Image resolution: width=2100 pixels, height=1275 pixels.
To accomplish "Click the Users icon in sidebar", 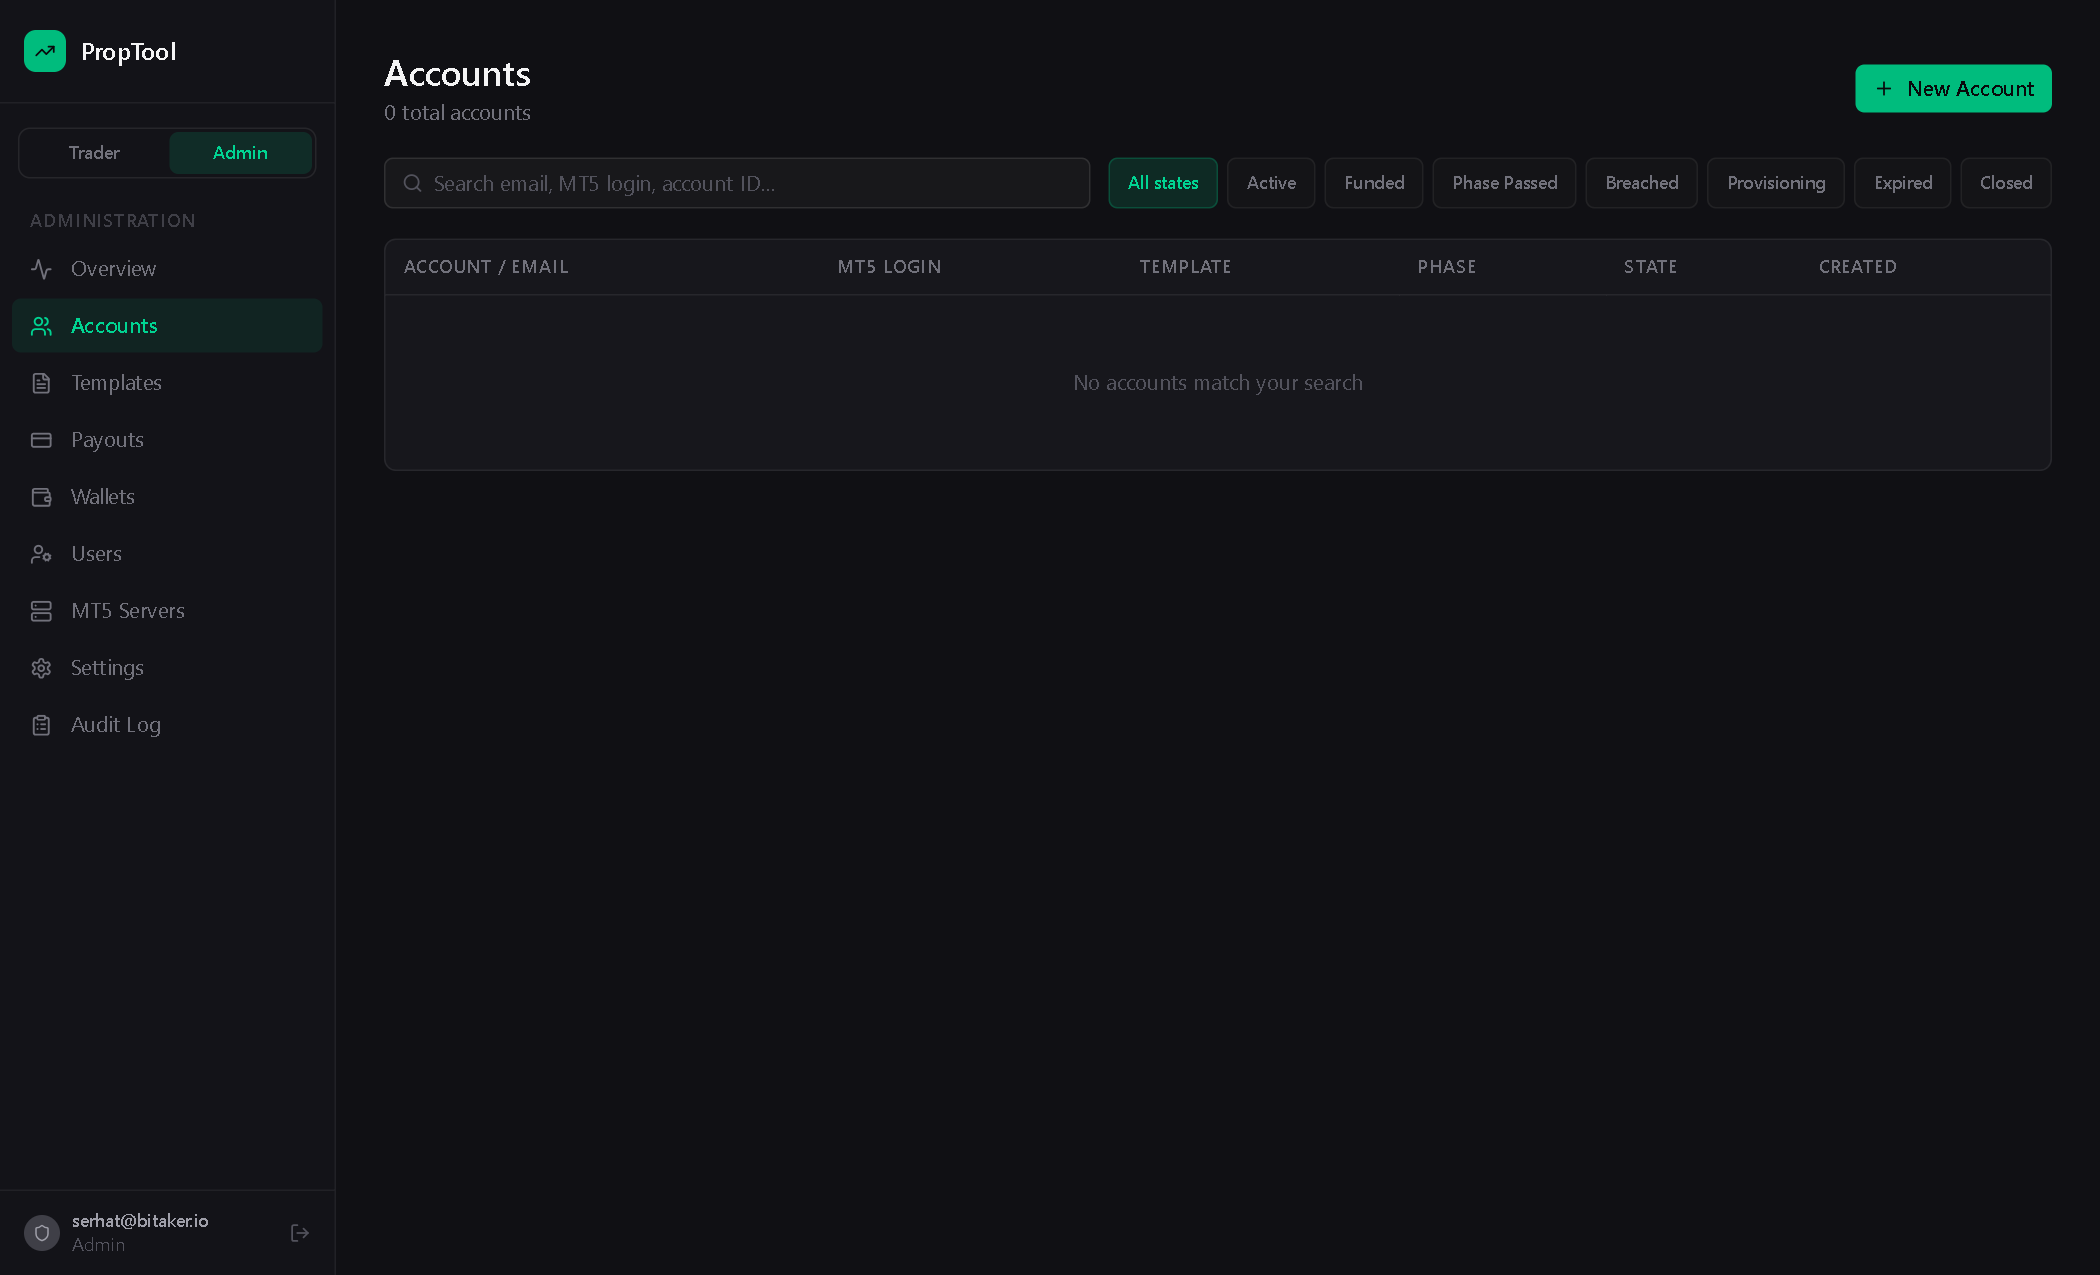I will [x=41, y=554].
